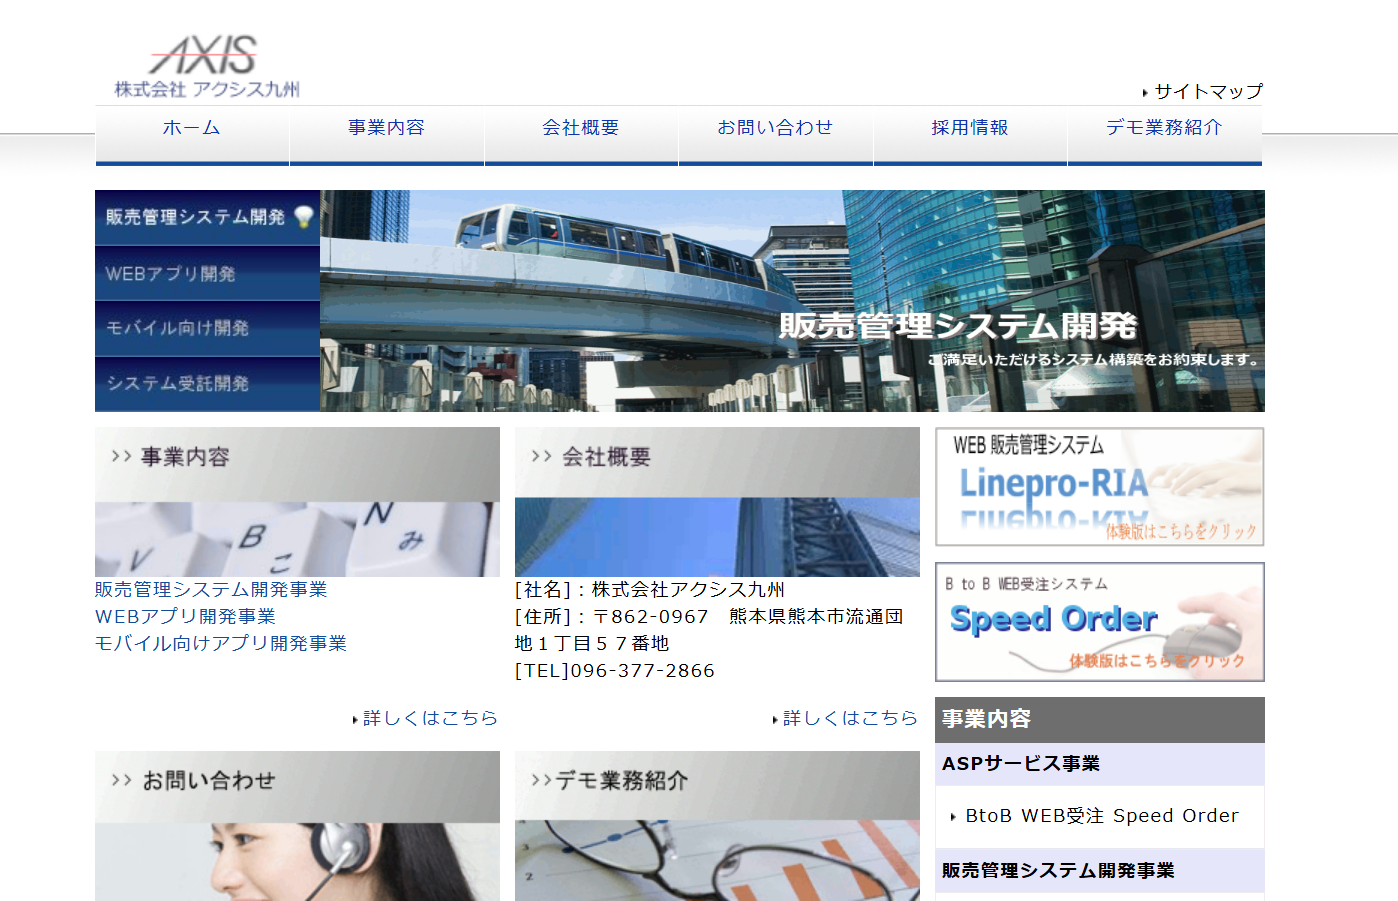The width and height of the screenshot is (1398, 901).
Task: Select WEBアプリ開発 in left sidebar menu
Action: pos(200,272)
